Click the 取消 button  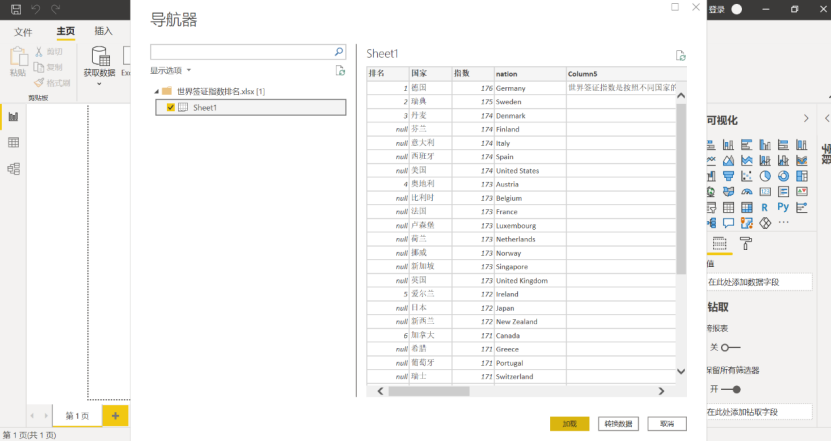(667, 423)
